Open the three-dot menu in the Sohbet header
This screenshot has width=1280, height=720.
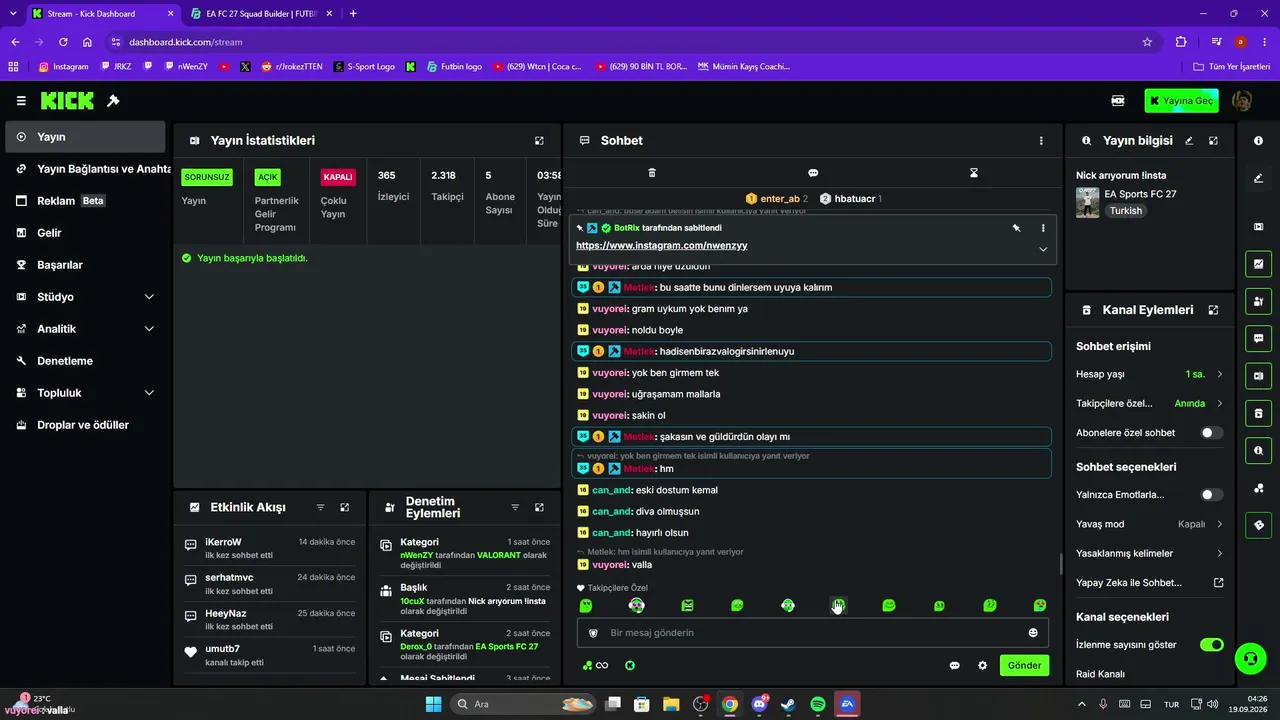[1041, 141]
